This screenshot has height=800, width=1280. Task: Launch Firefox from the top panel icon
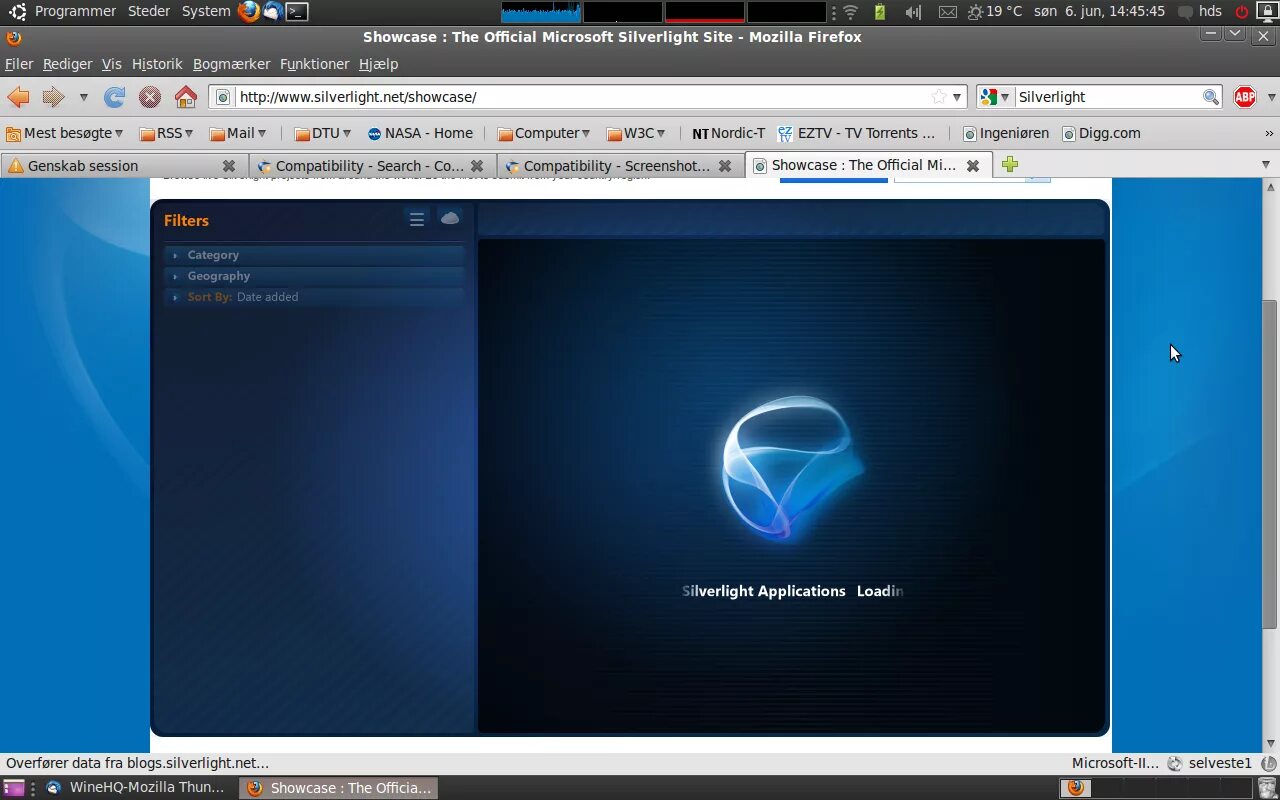(248, 11)
